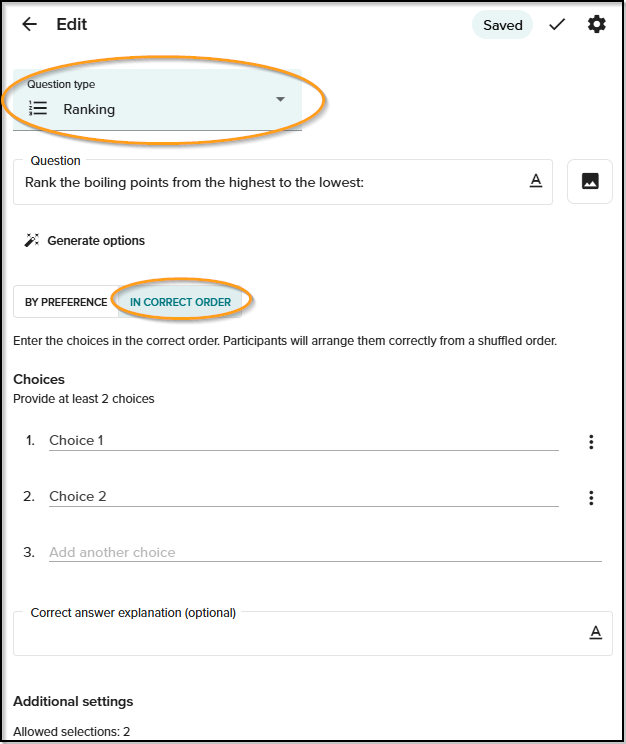Switch to BY PREFERENCE ranking mode
The height and width of the screenshot is (744, 626).
66,302
